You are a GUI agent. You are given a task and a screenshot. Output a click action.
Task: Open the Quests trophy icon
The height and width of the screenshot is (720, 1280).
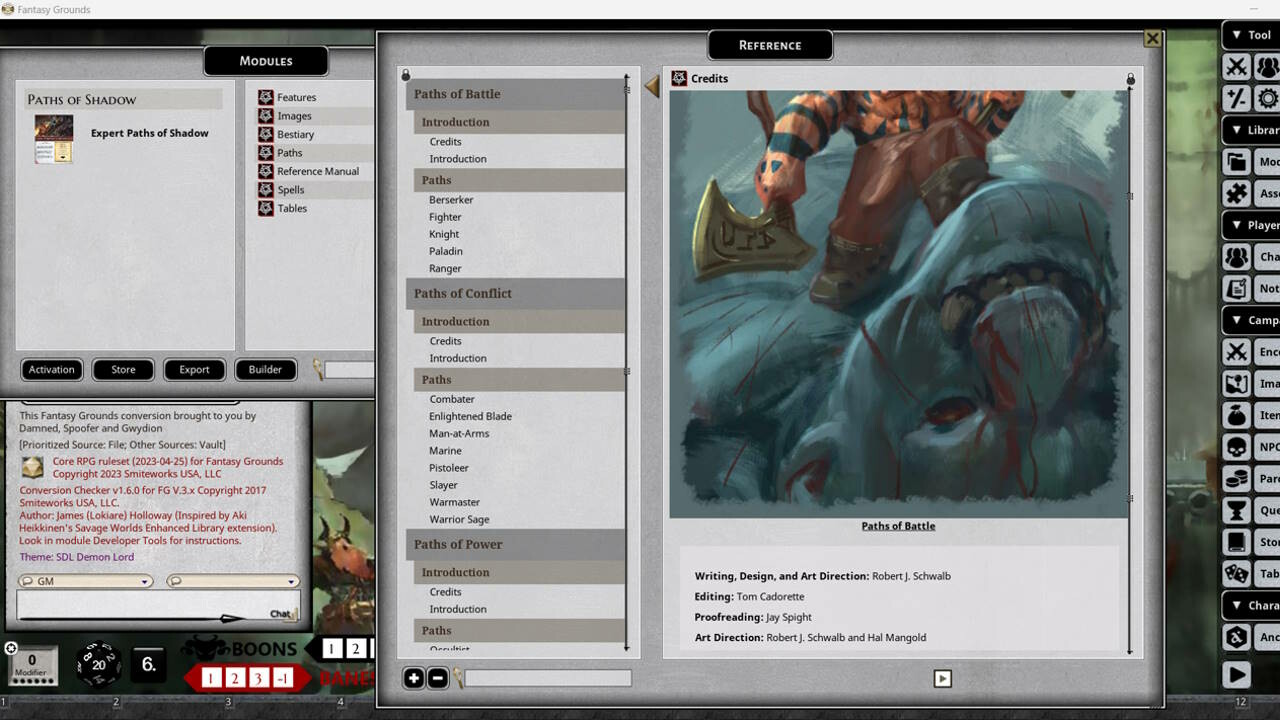(x=1237, y=510)
